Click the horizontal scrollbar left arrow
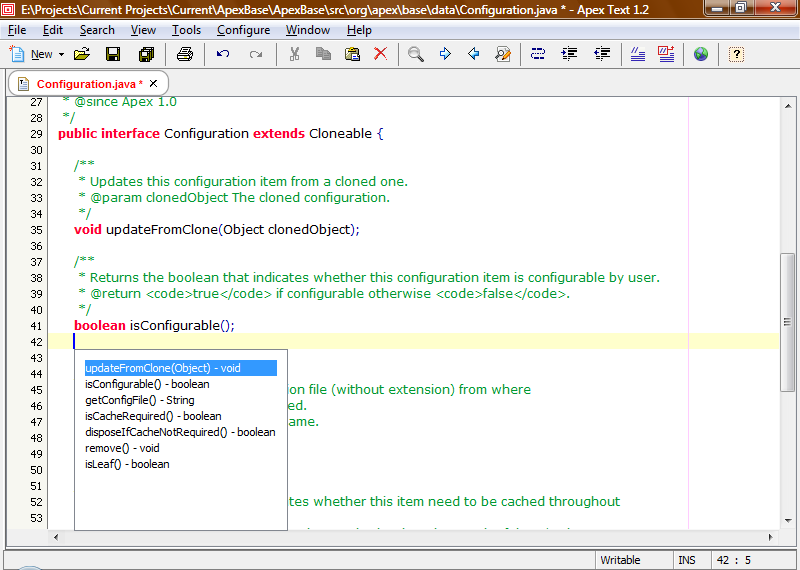Image resolution: width=800 pixels, height=570 pixels. pos(56,537)
